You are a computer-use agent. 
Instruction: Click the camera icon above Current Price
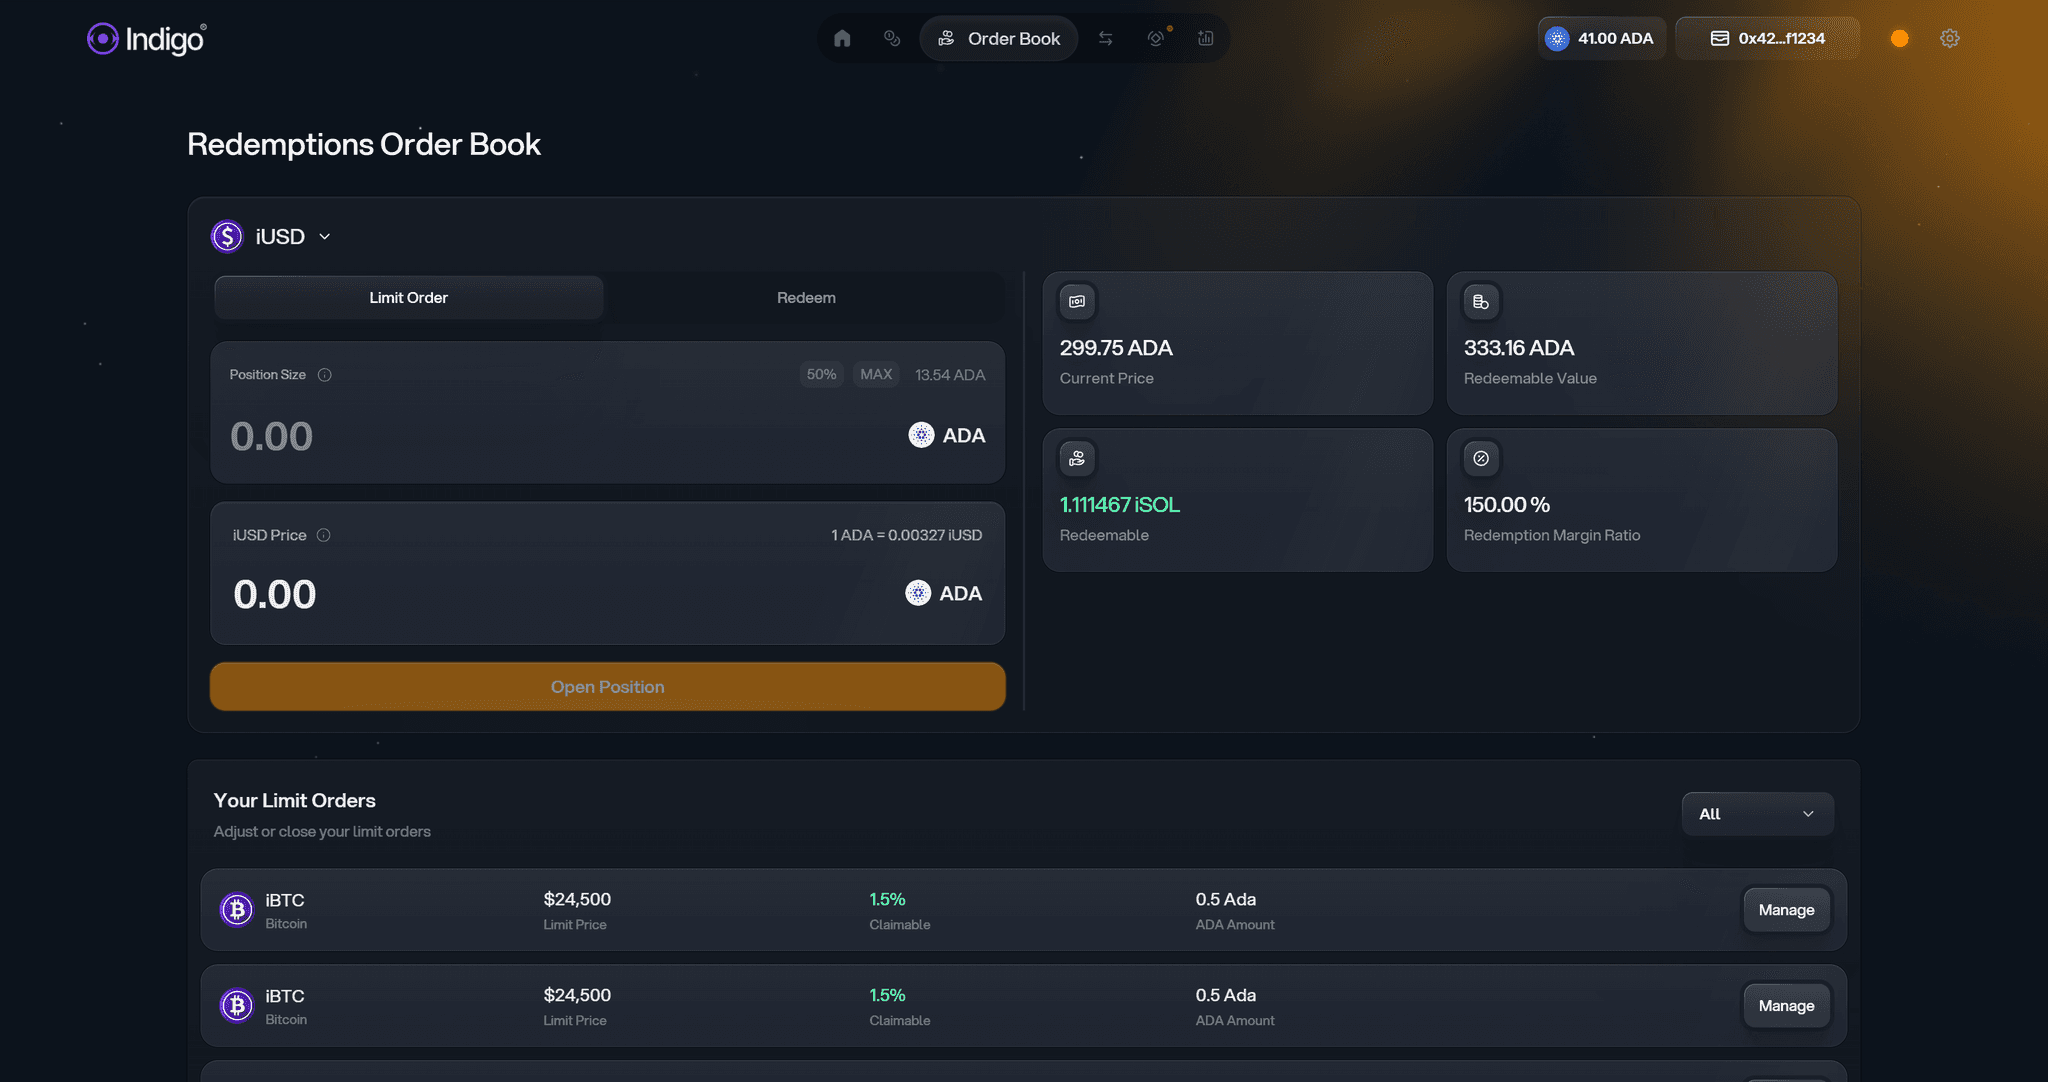pos(1077,301)
